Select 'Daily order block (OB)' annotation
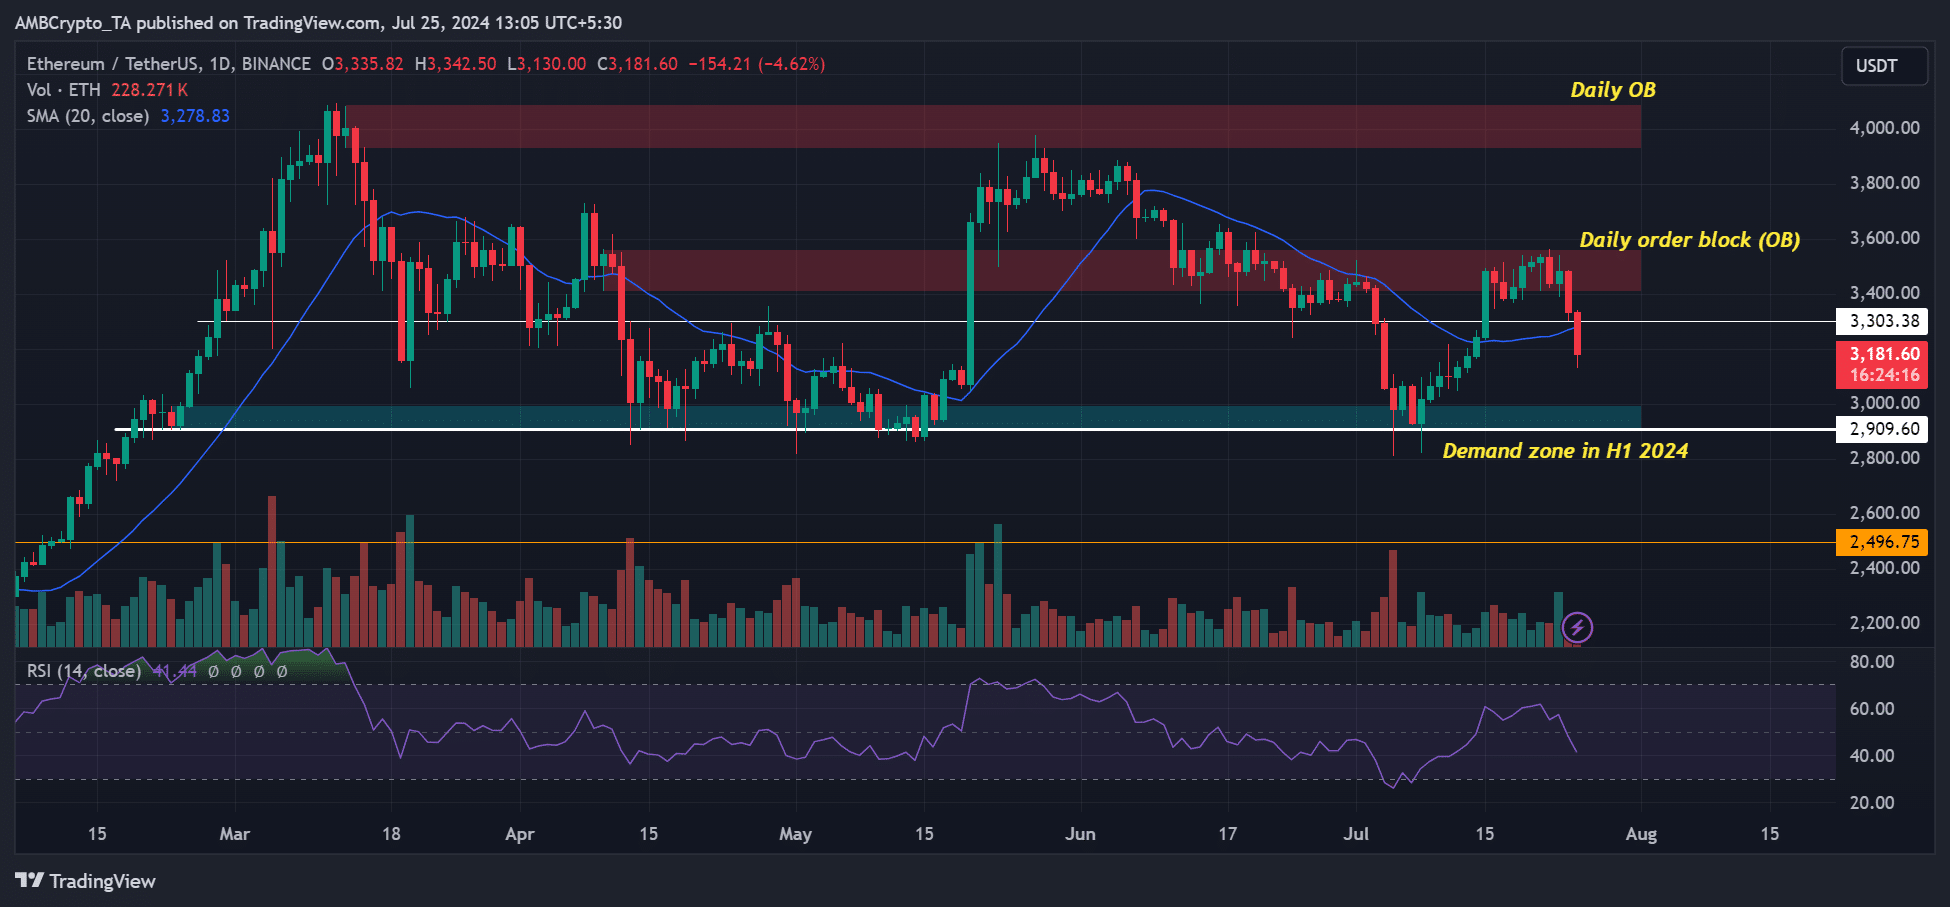 (1690, 240)
